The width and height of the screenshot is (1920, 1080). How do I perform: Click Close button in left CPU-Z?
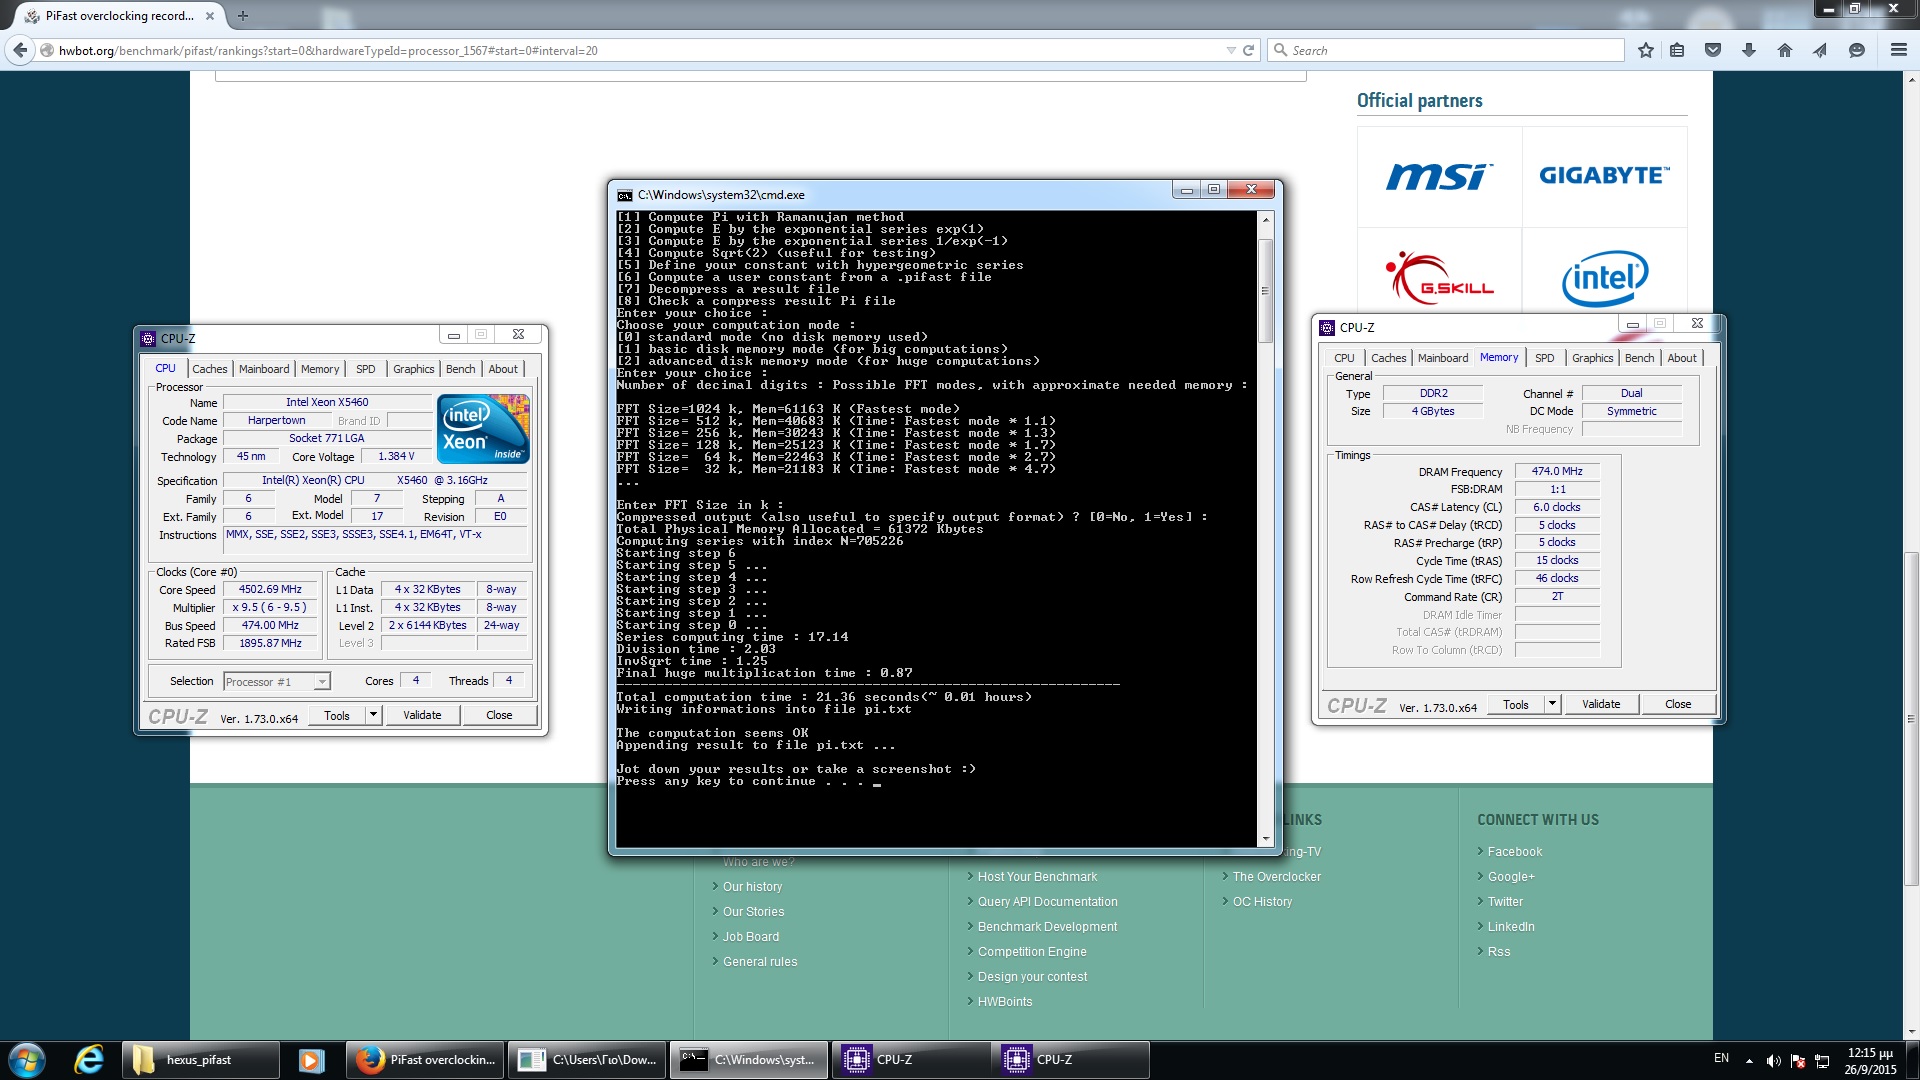click(499, 715)
